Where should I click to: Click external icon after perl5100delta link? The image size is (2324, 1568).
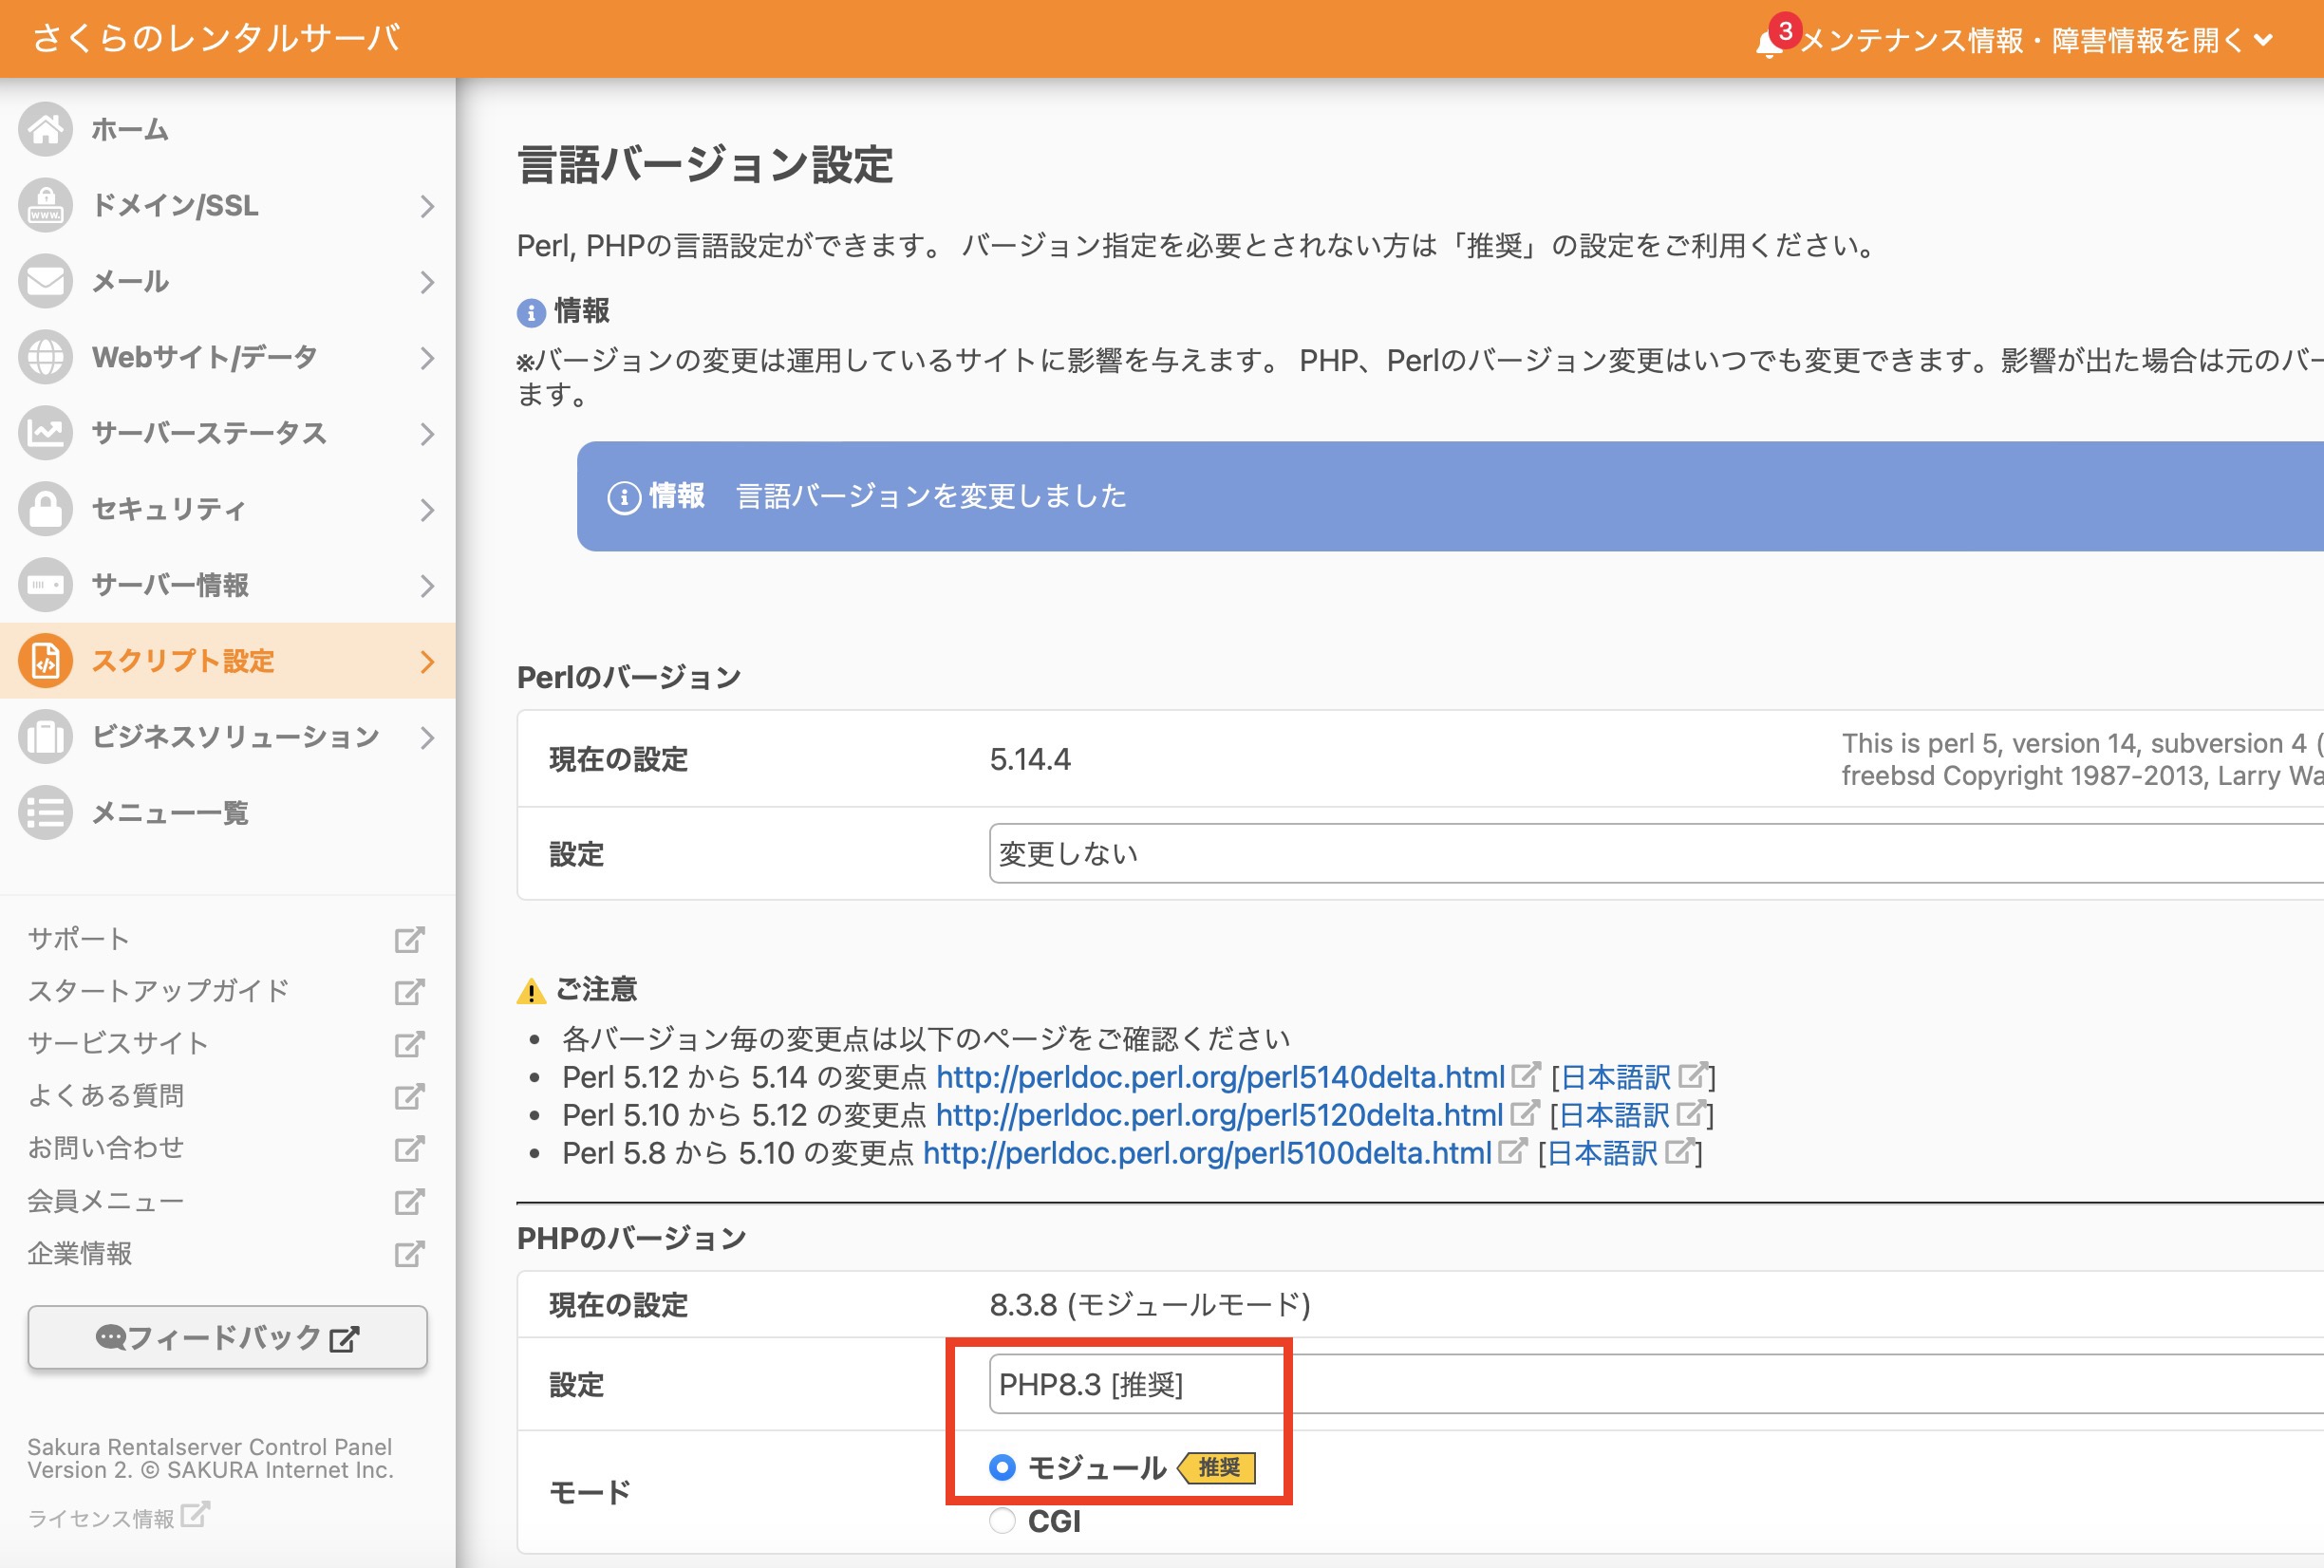click(x=1512, y=1152)
